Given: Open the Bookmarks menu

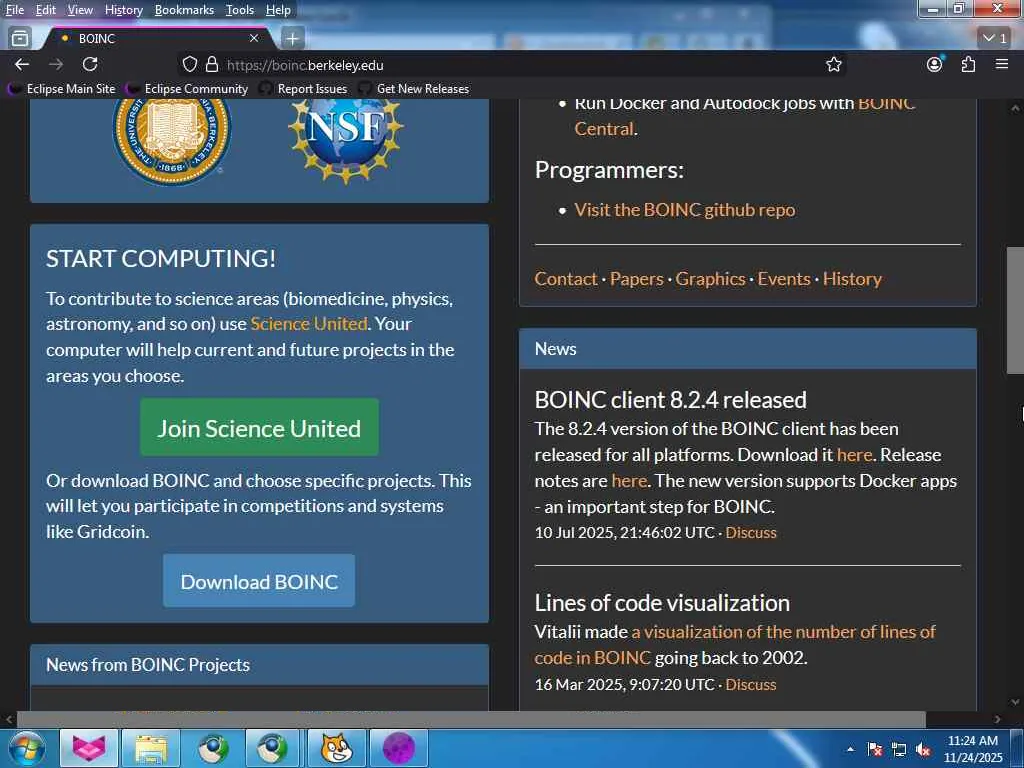Looking at the screenshot, I should (x=184, y=10).
